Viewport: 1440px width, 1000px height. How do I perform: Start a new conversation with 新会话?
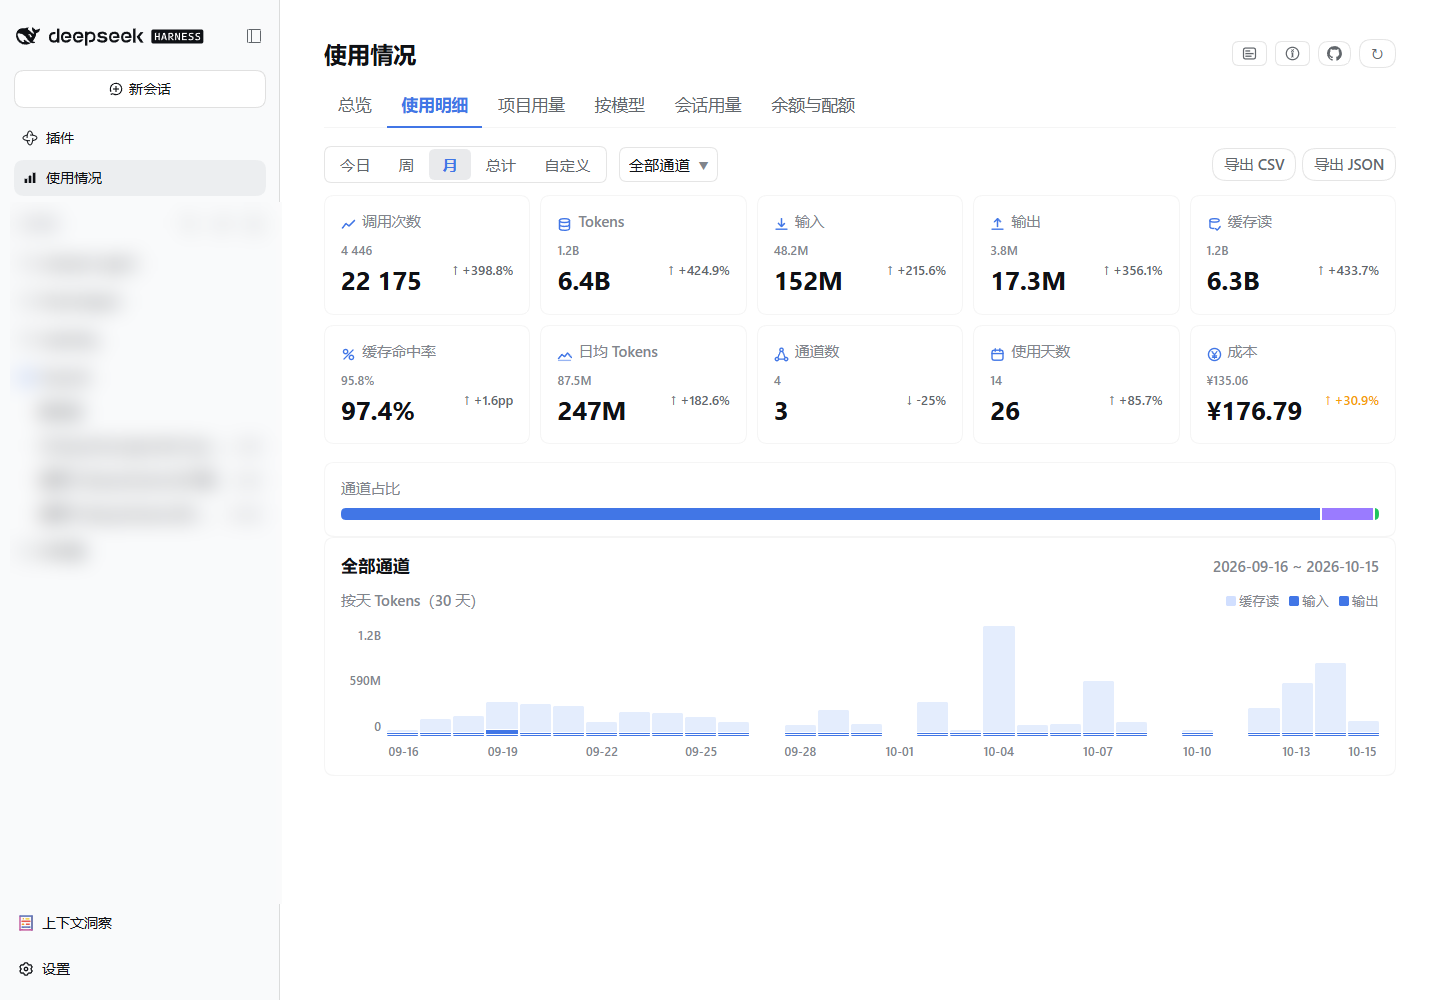click(140, 89)
